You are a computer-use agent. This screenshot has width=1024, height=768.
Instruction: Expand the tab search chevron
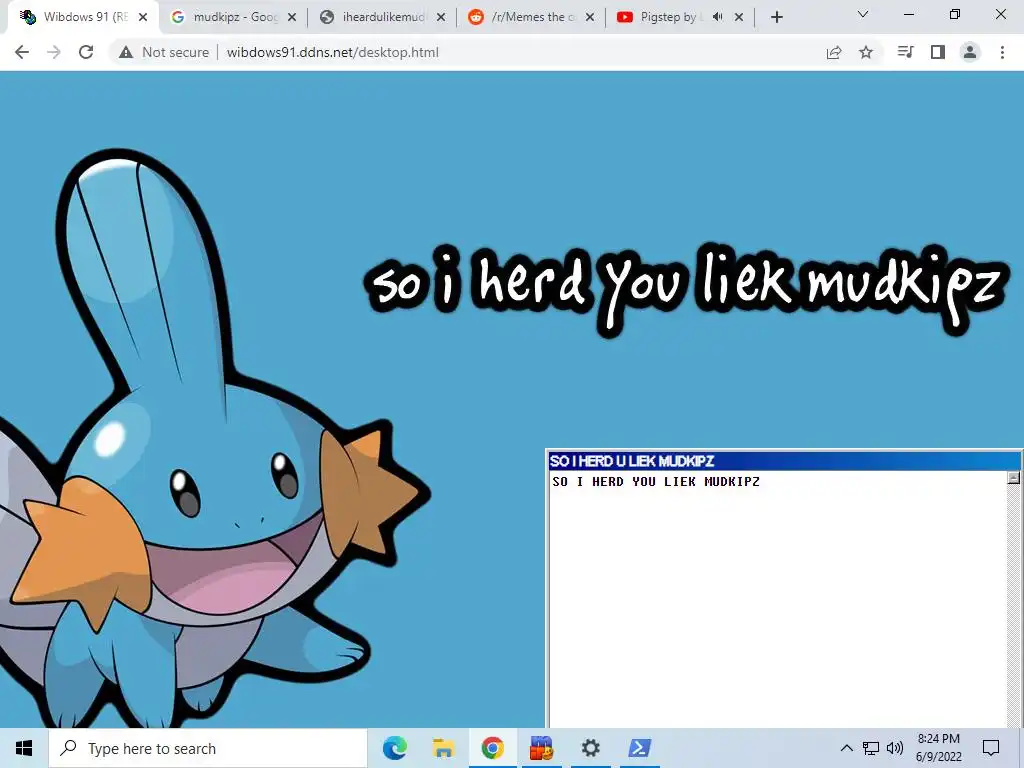point(863,14)
